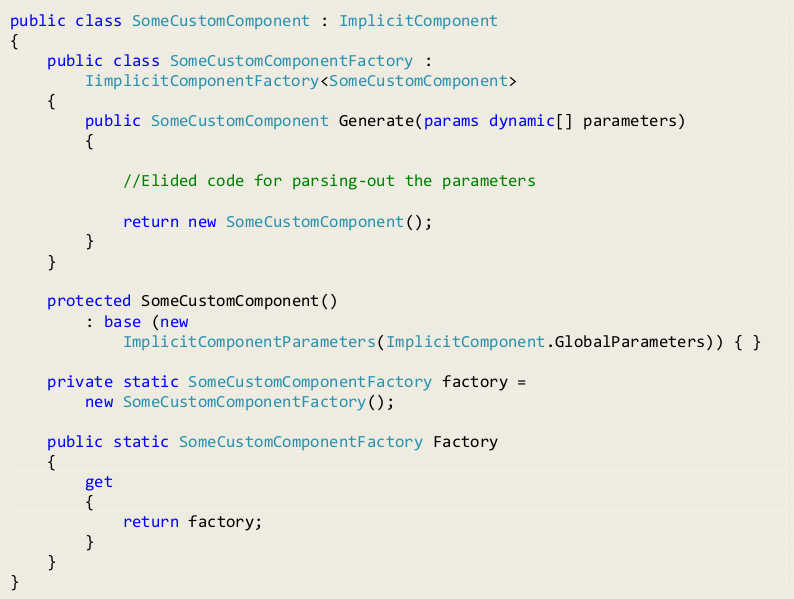Click the 'GlobalParameters' property reference
The image size is (794, 599).
628,342
